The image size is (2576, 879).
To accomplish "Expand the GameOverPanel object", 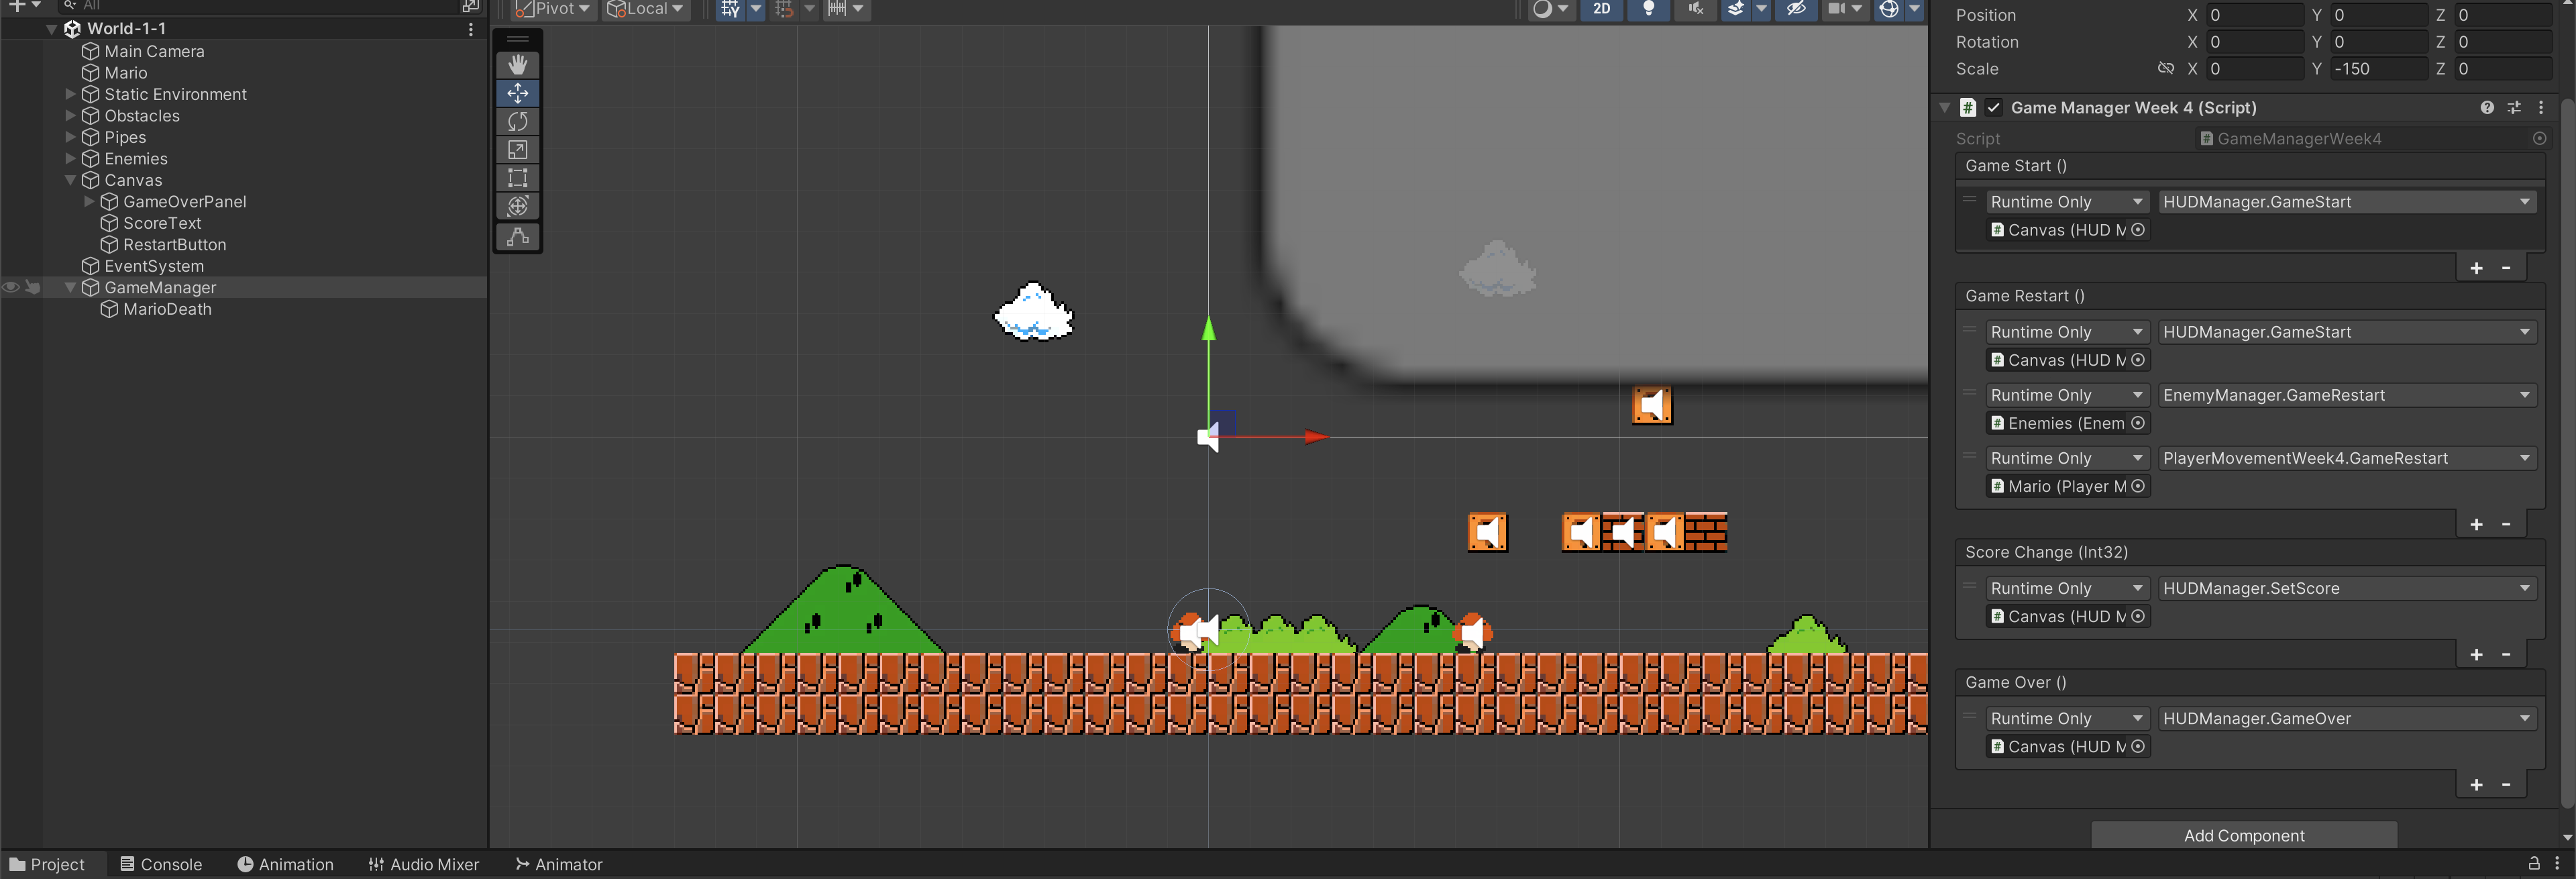I will point(89,202).
